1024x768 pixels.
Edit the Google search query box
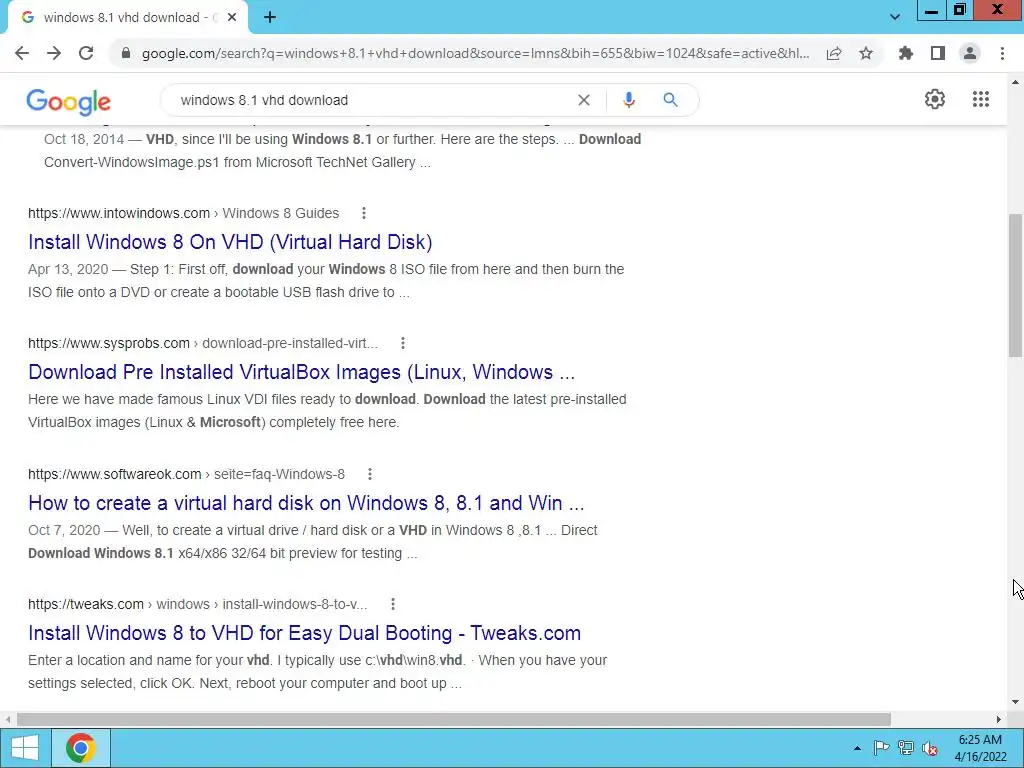click(x=372, y=100)
